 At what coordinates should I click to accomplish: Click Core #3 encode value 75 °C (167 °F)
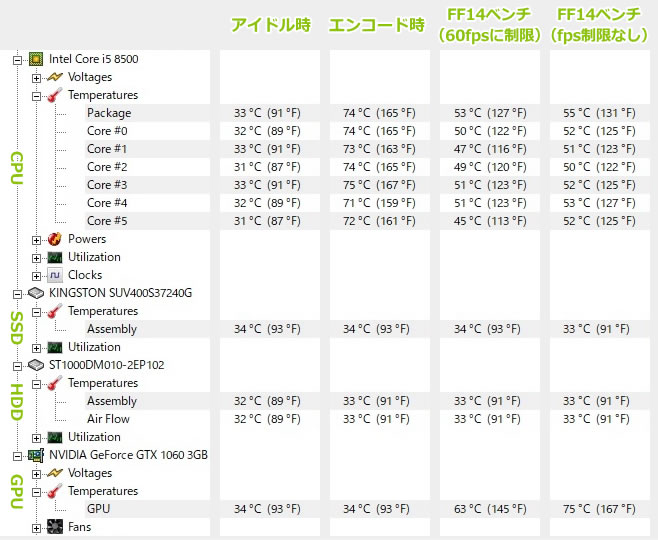379,185
